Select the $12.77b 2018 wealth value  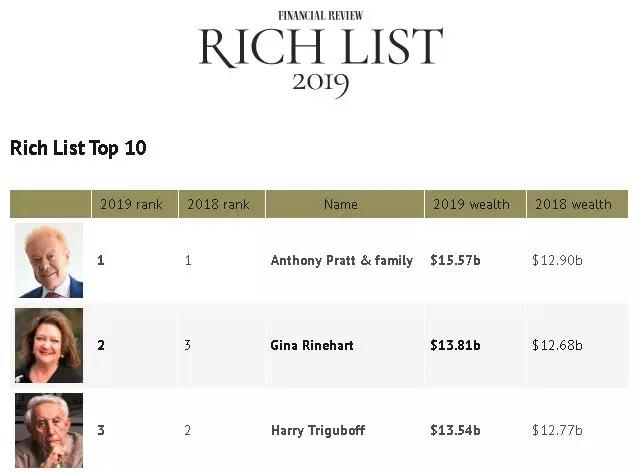[x=557, y=431]
